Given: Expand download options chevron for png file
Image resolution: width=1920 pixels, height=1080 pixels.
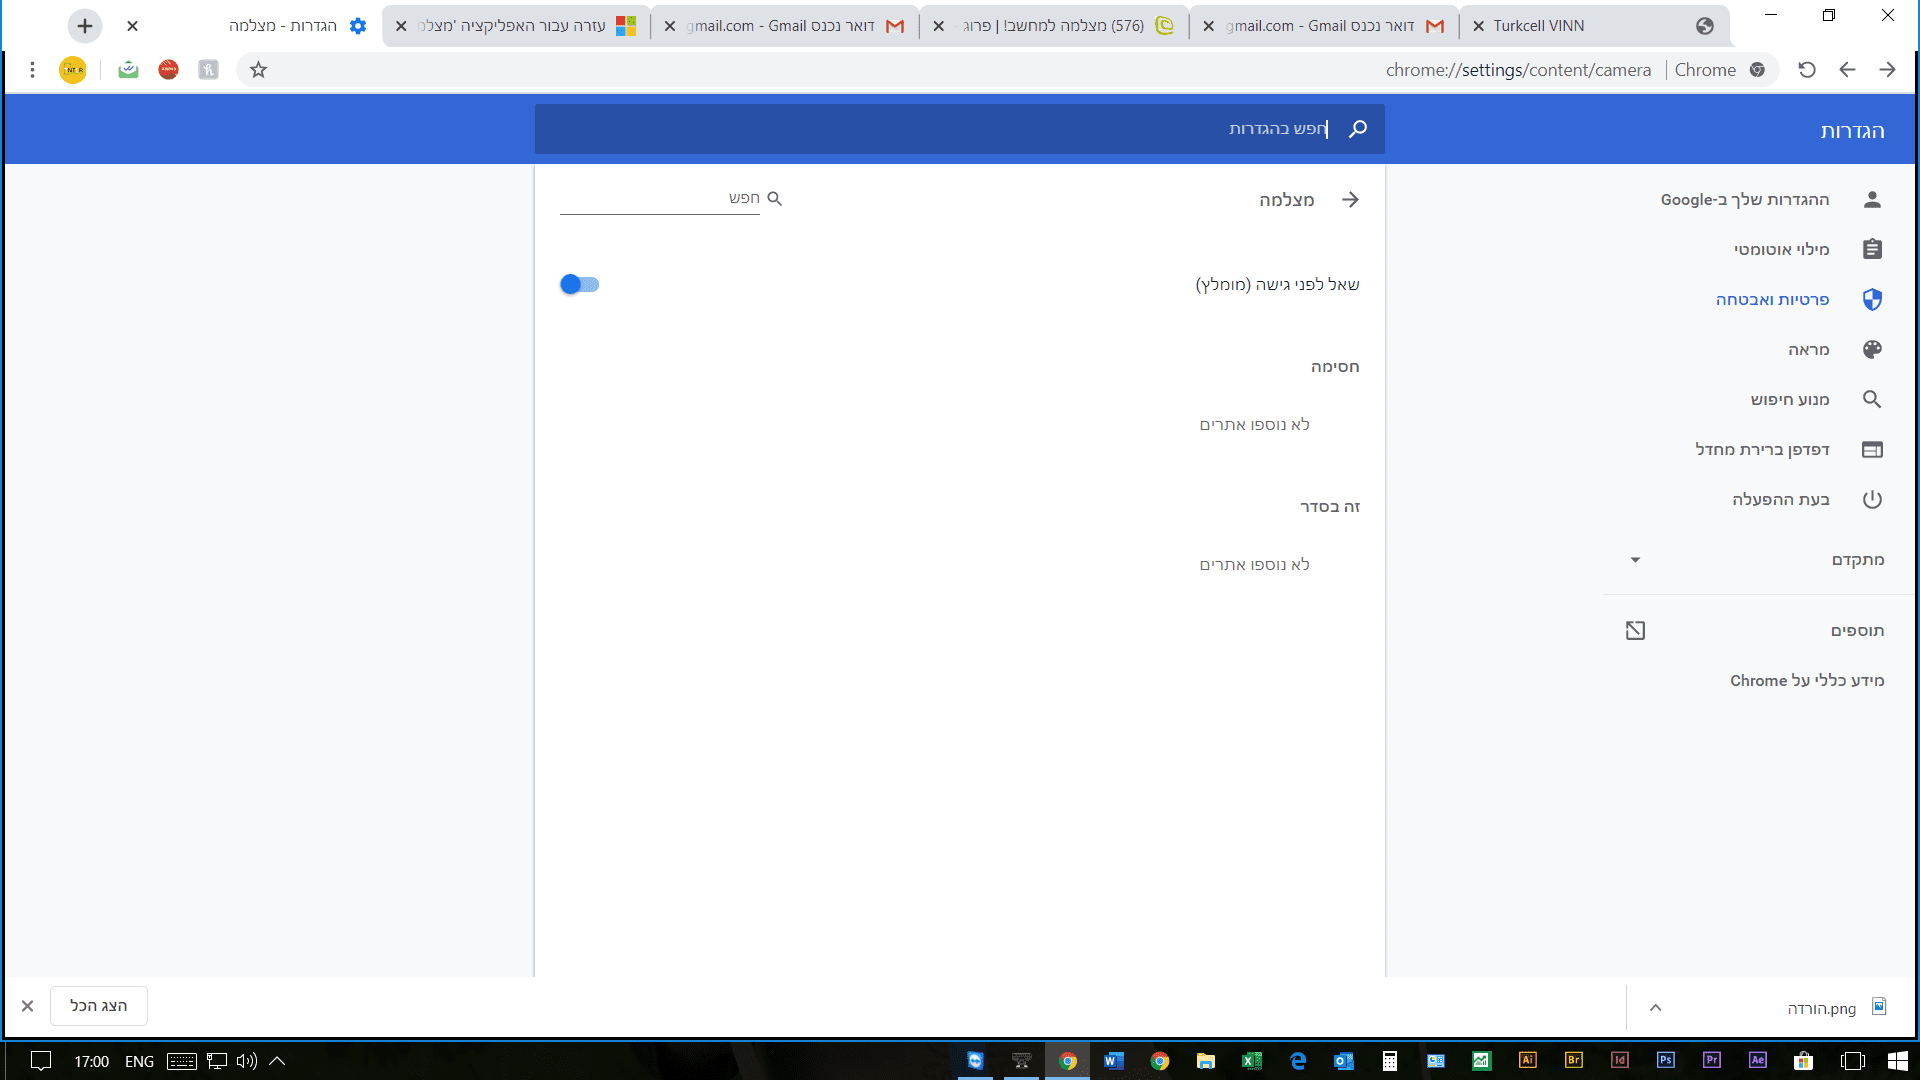Looking at the screenshot, I should 1655,1008.
